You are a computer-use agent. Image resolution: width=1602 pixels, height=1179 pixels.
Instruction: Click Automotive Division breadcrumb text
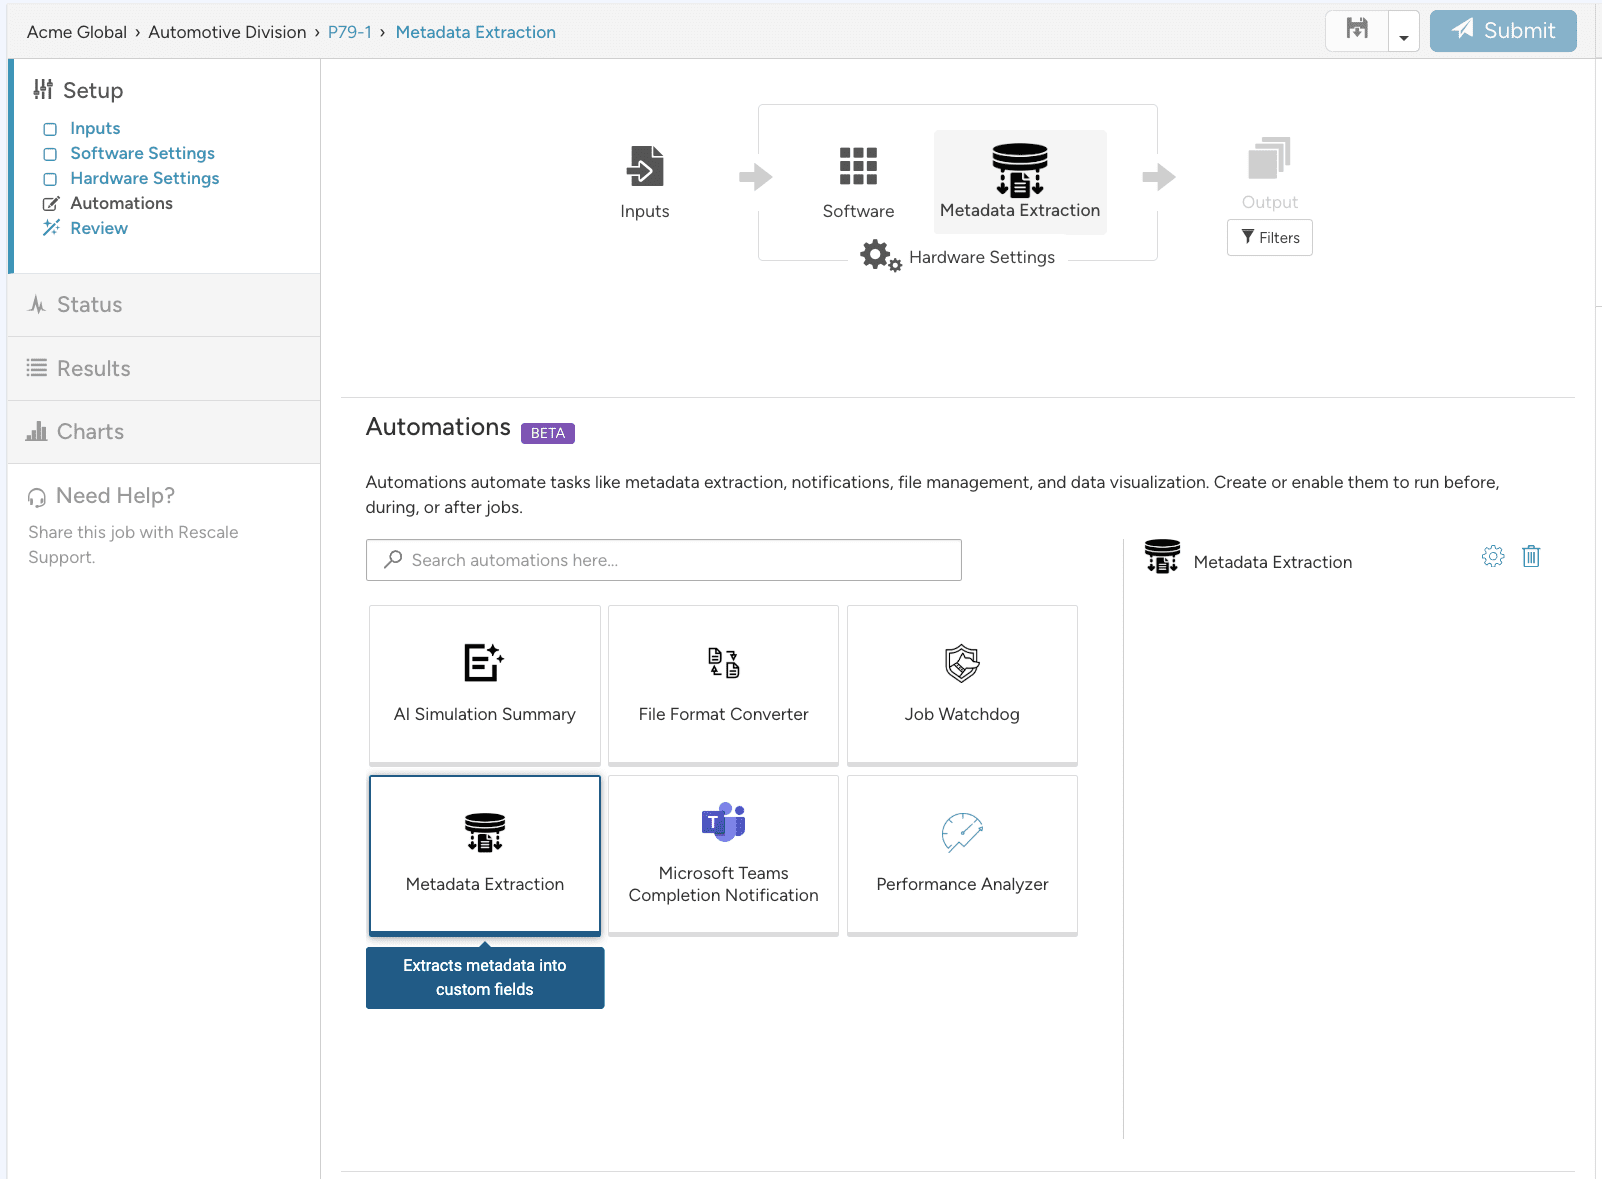(227, 32)
